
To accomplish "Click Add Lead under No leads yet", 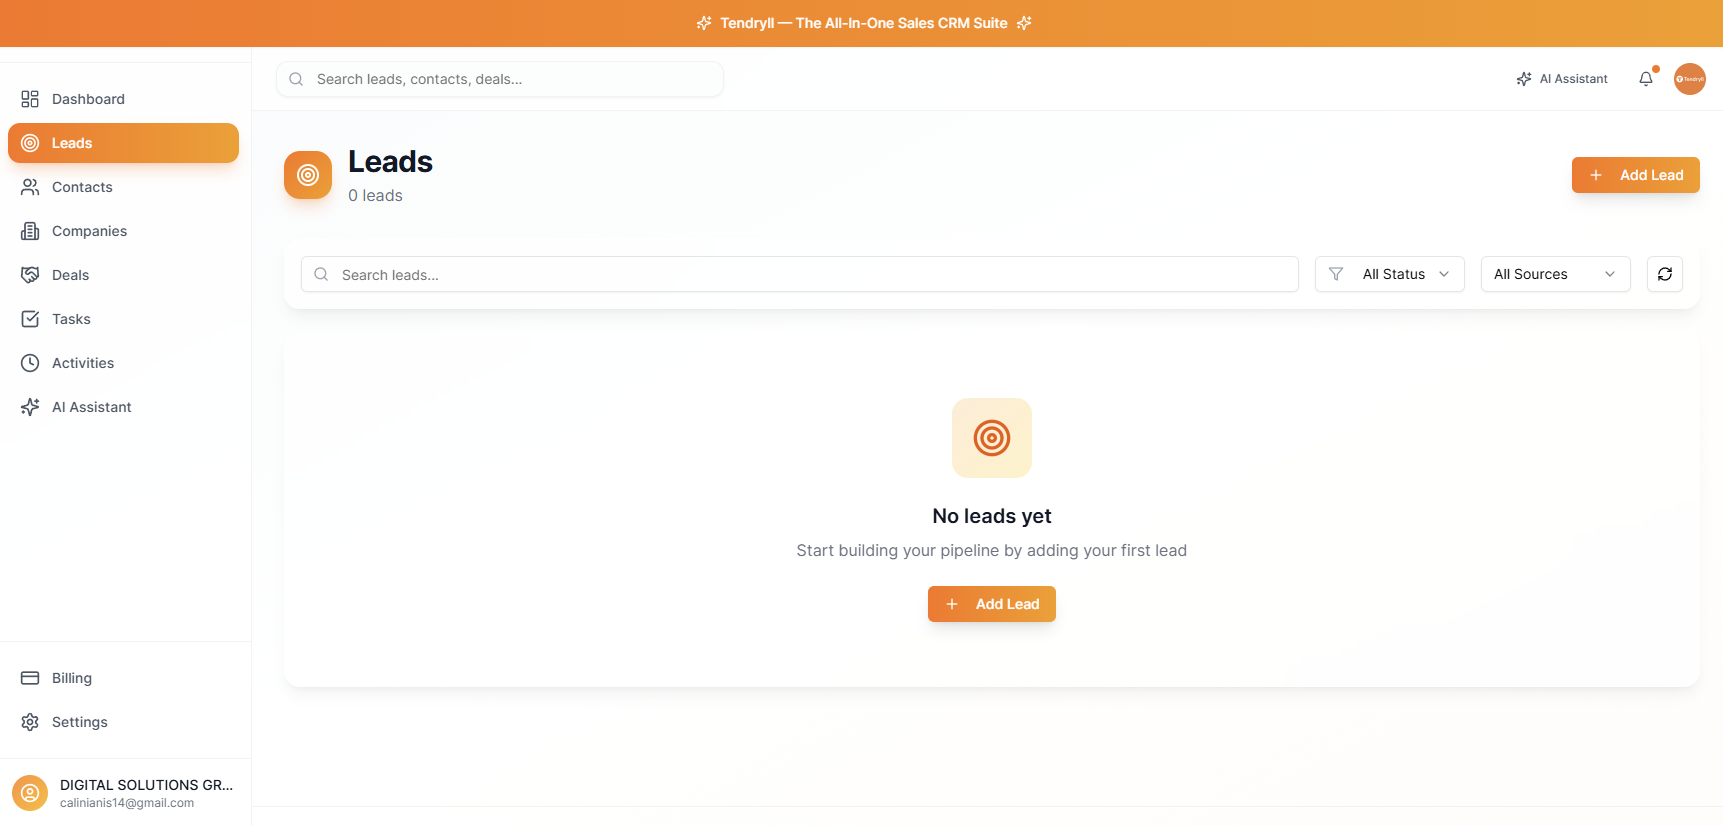I will point(991,604).
